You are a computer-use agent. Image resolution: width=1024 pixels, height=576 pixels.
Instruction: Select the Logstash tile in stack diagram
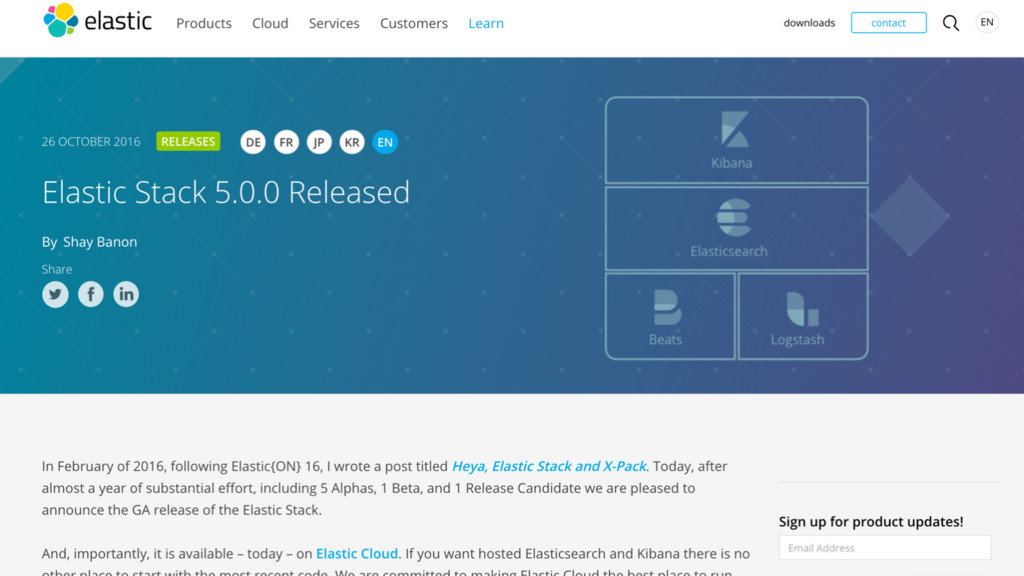[x=803, y=316]
